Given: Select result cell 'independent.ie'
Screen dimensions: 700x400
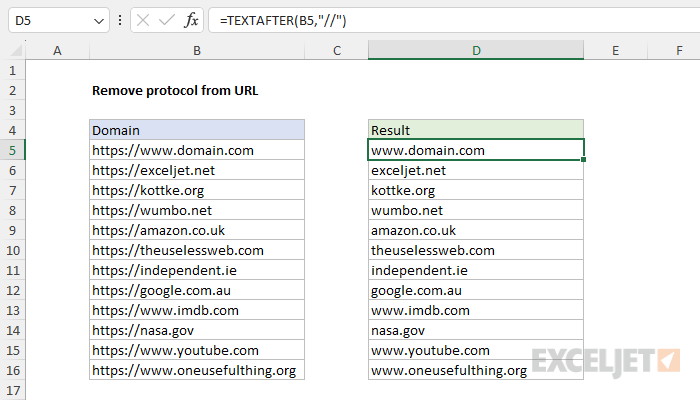Looking at the screenshot, I should (x=476, y=270).
